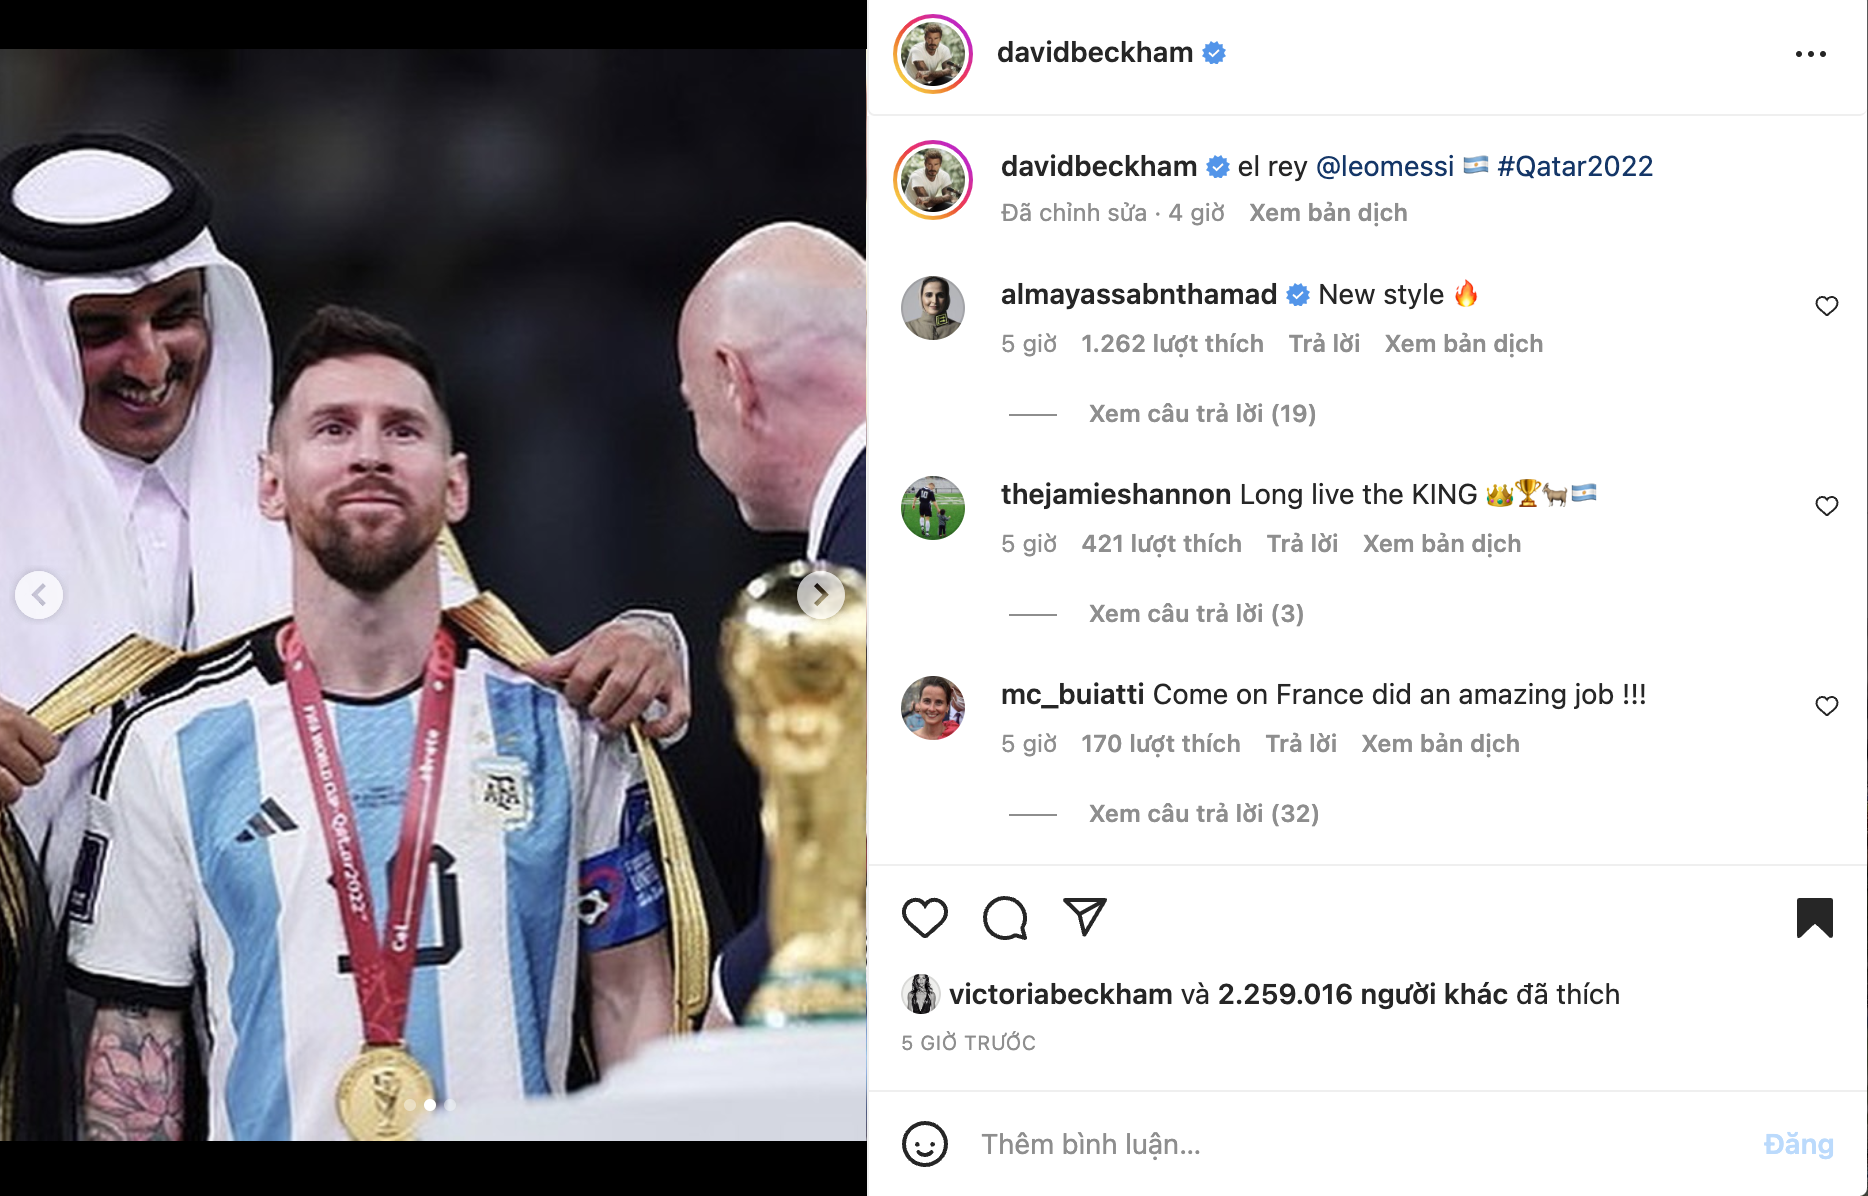Go to next photo with the right arrow
Image resolution: width=1868 pixels, height=1196 pixels.
[822, 594]
